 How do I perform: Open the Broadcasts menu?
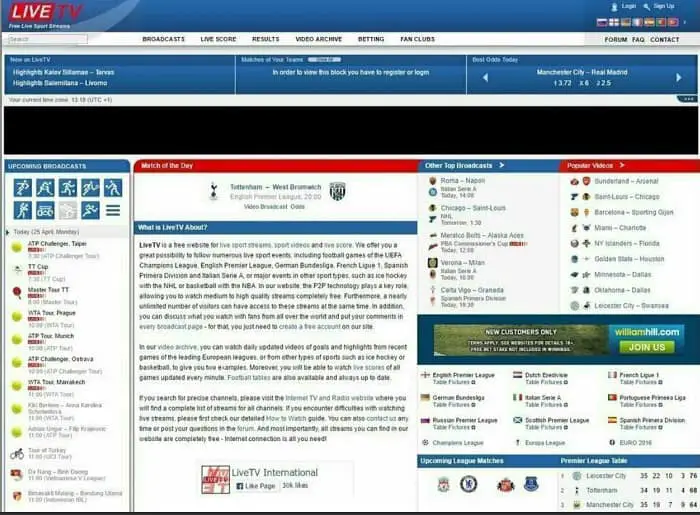(163, 39)
